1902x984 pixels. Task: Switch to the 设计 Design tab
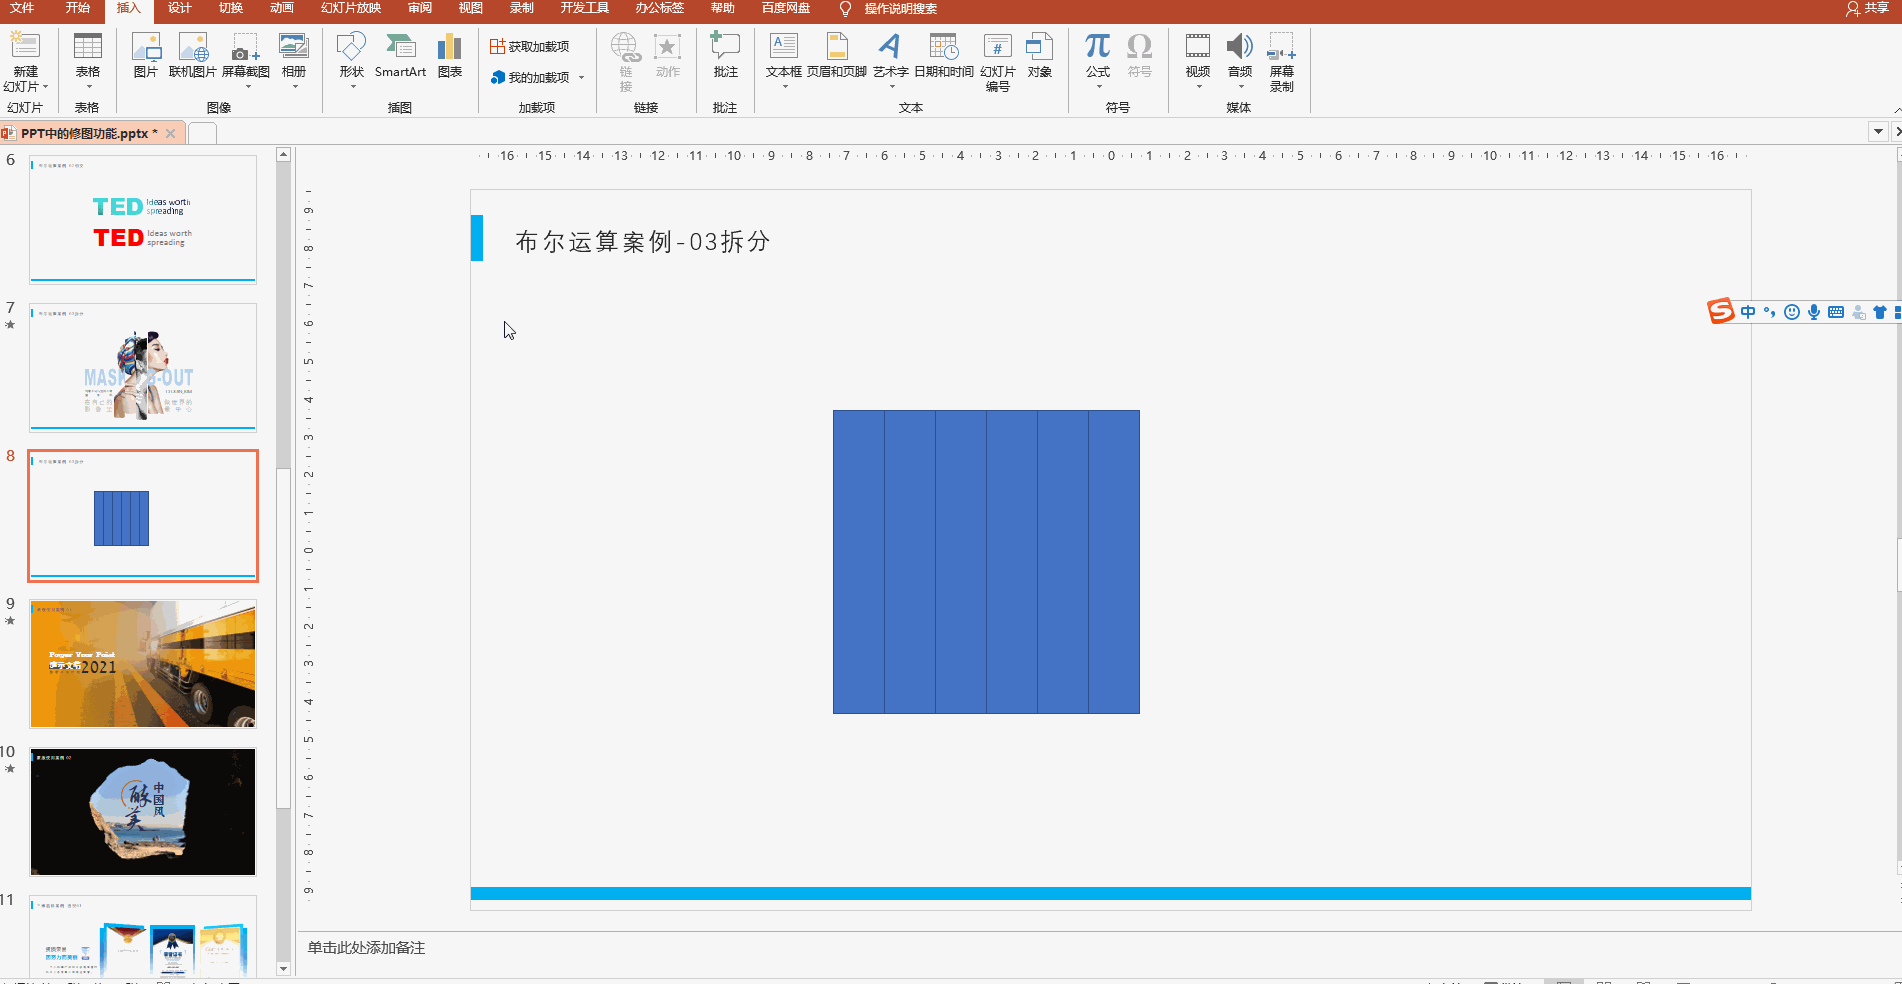(180, 8)
